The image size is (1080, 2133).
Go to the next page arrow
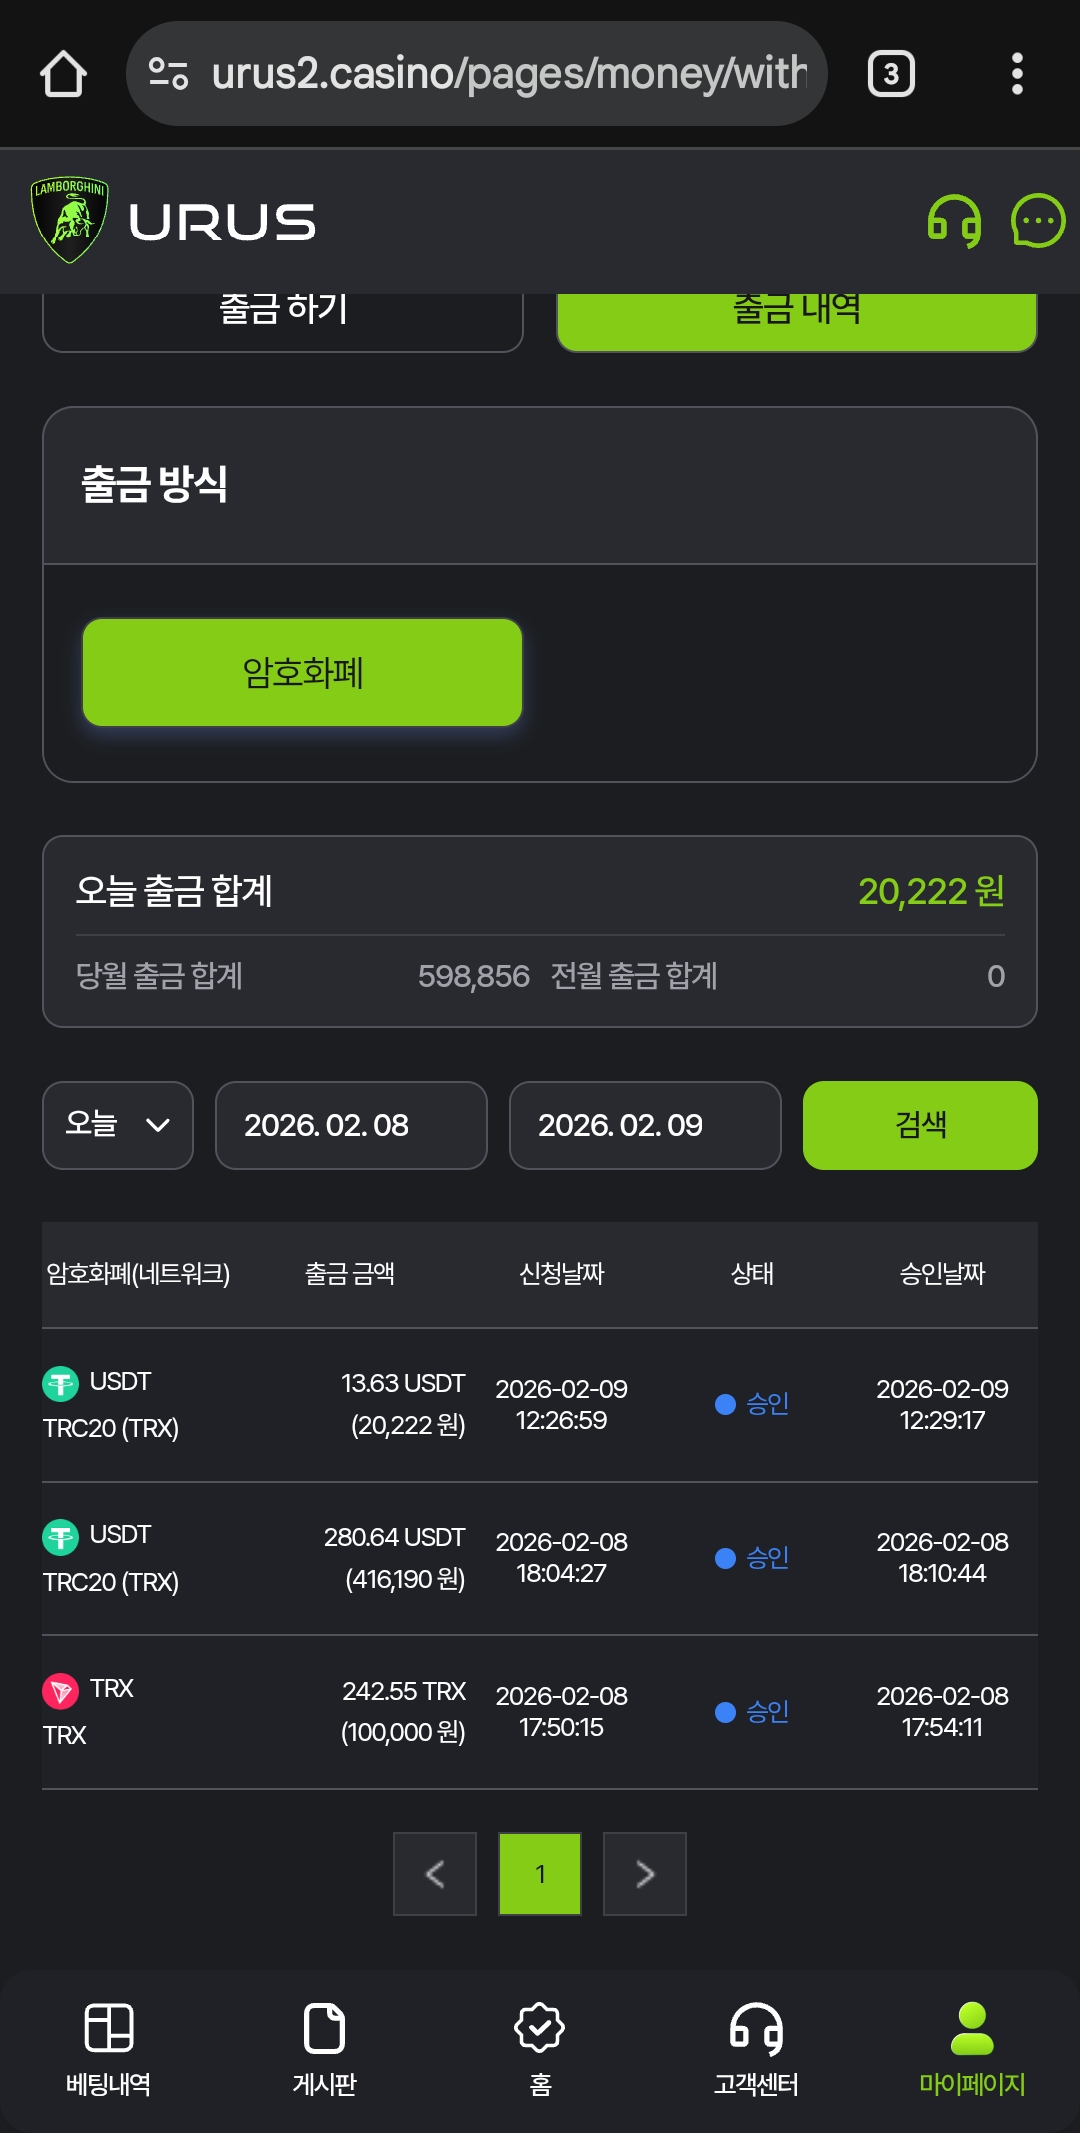[x=645, y=1874]
